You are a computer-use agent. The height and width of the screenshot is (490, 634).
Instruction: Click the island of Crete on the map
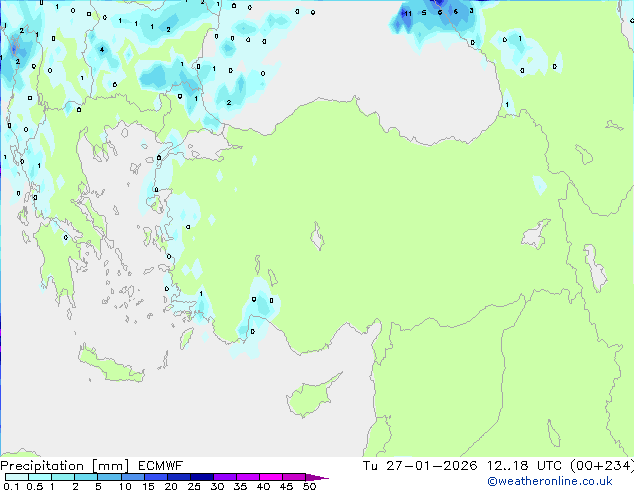(111, 365)
